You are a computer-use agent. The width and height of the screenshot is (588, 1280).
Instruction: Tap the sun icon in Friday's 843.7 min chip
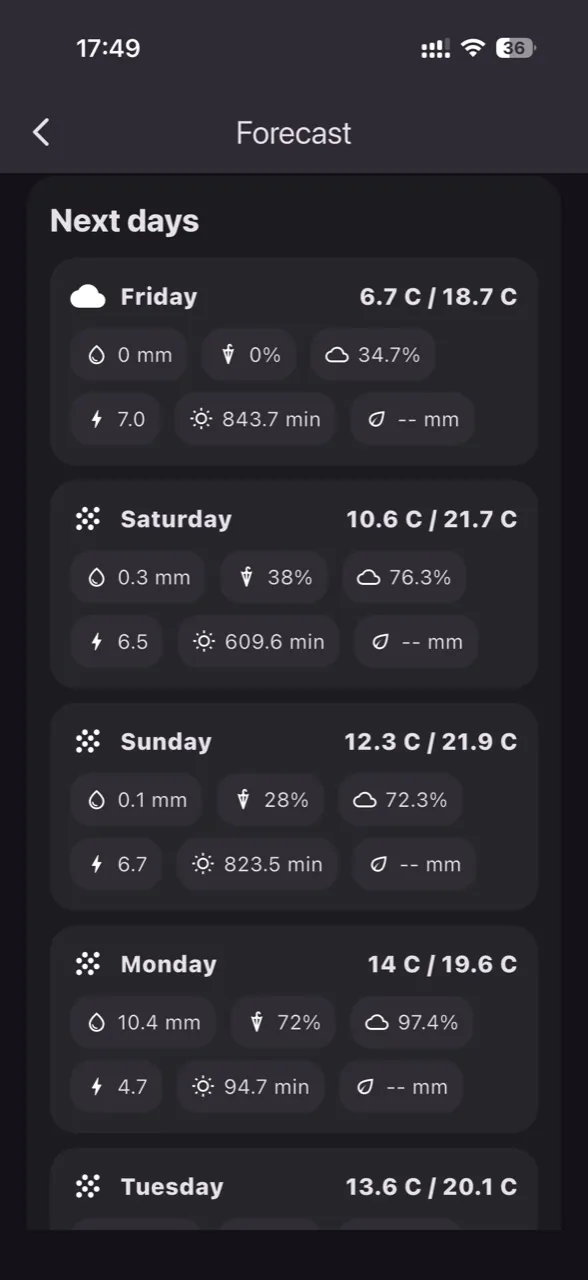(201, 419)
